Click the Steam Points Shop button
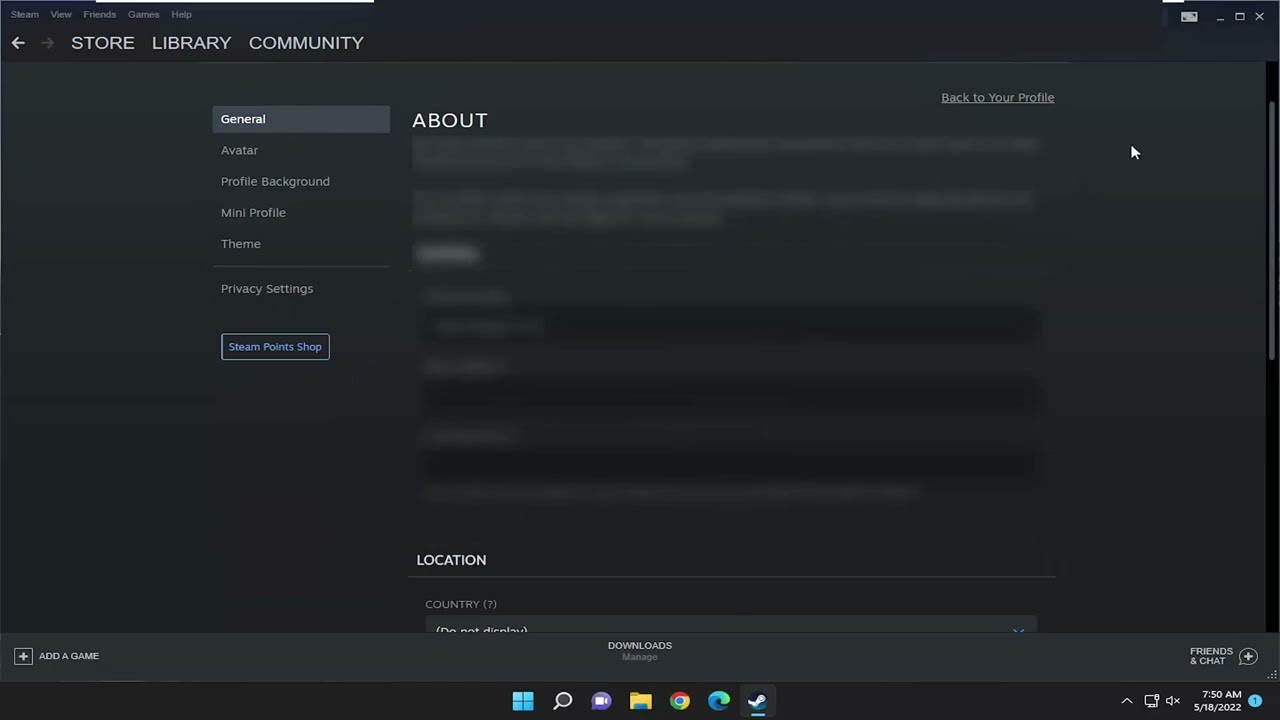 click(275, 346)
